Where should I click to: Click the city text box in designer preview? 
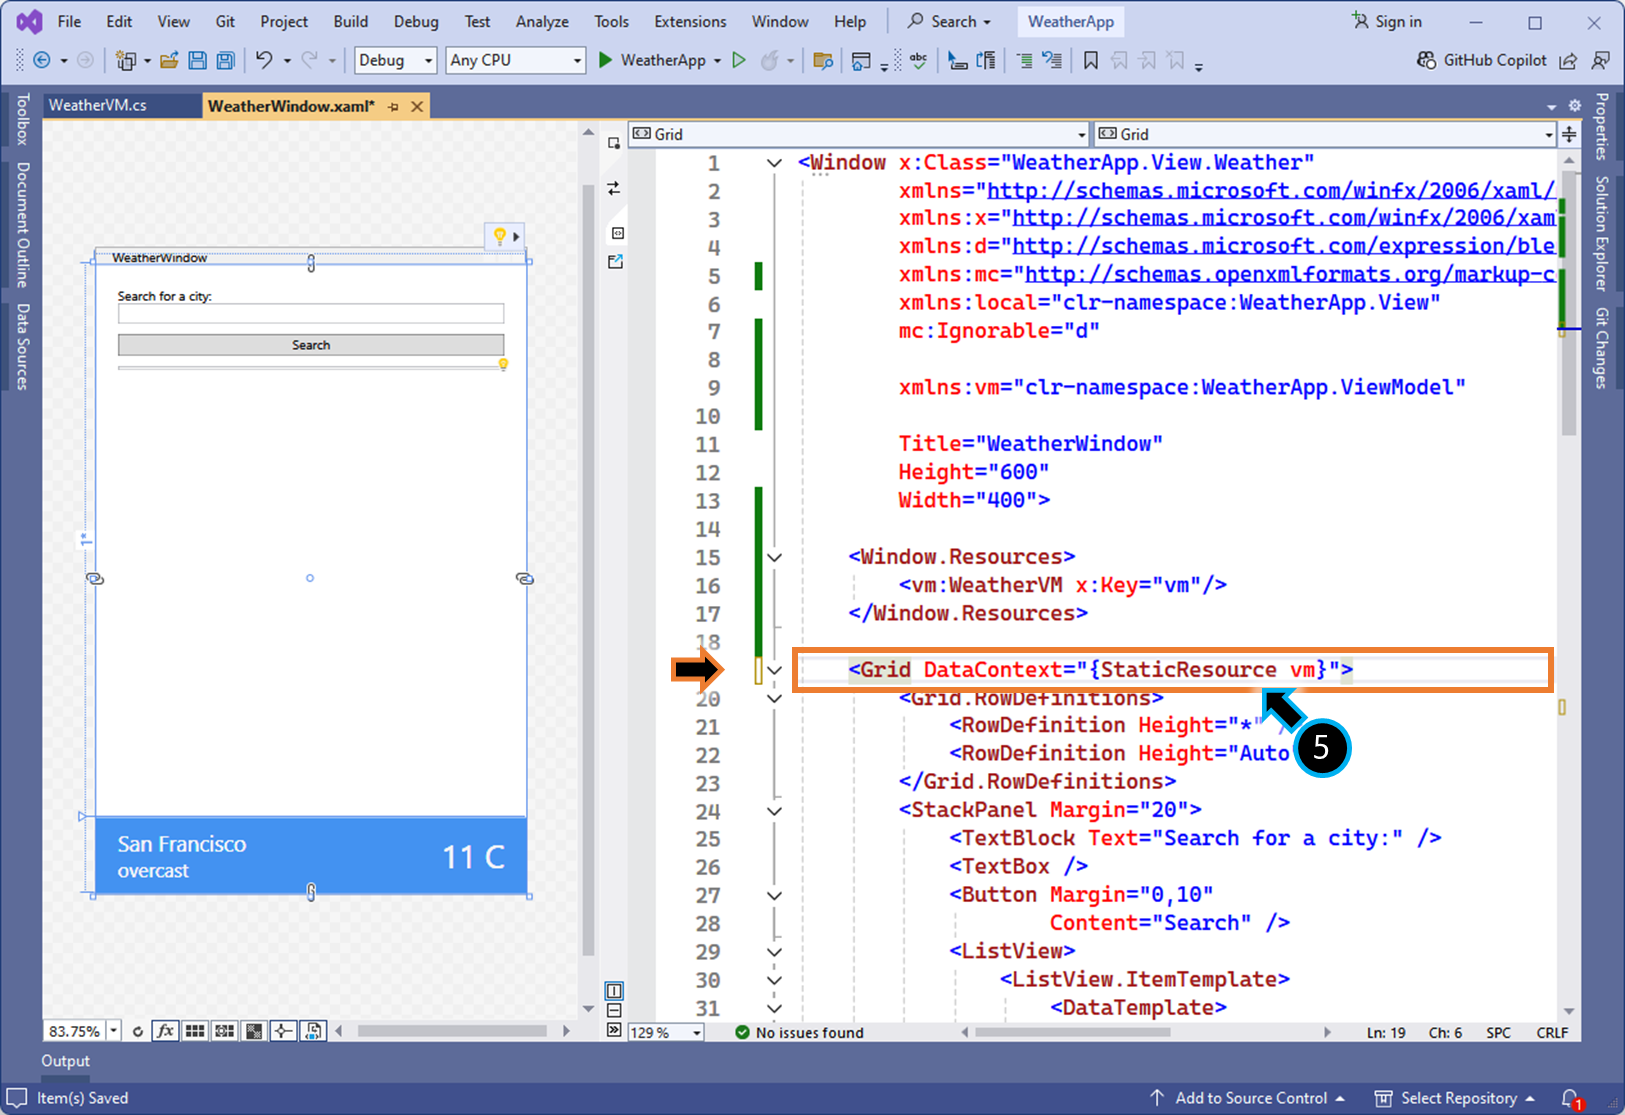311,314
